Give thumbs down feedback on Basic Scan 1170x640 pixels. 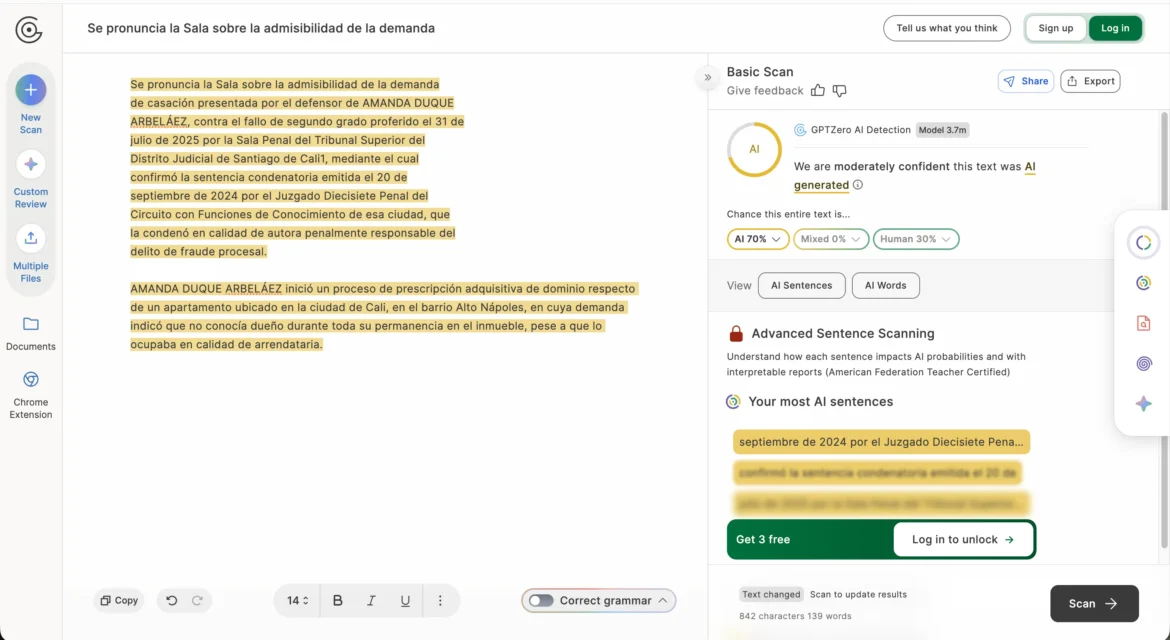click(839, 90)
